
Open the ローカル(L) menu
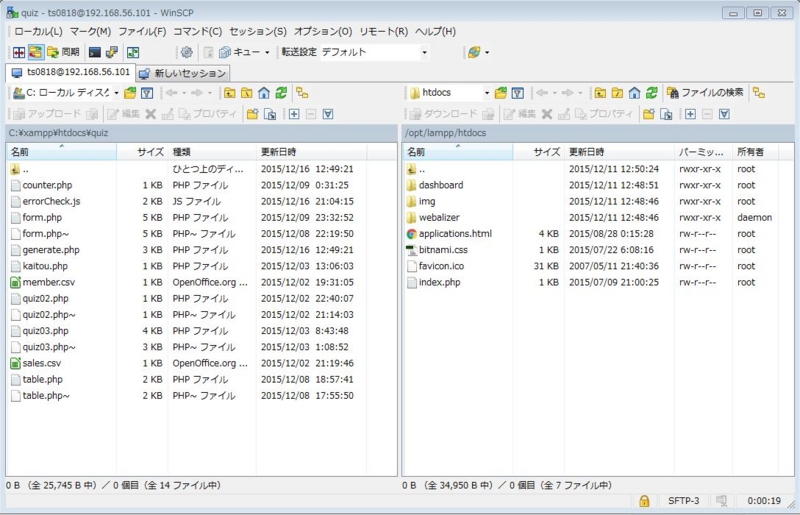coord(38,32)
